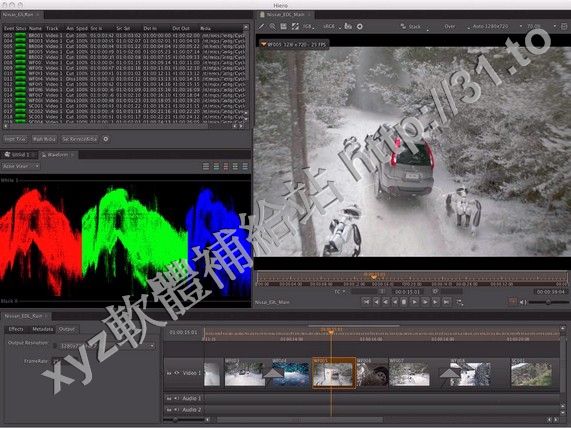Open the Metadata tab in timeline panel
The width and height of the screenshot is (571, 428).
43,329
